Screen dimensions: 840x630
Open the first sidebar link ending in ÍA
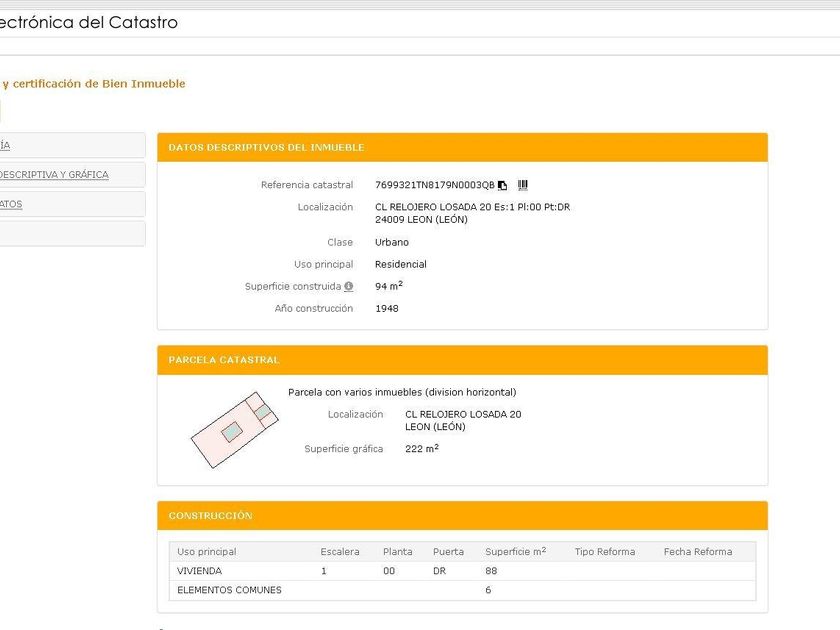coord(5,145)
